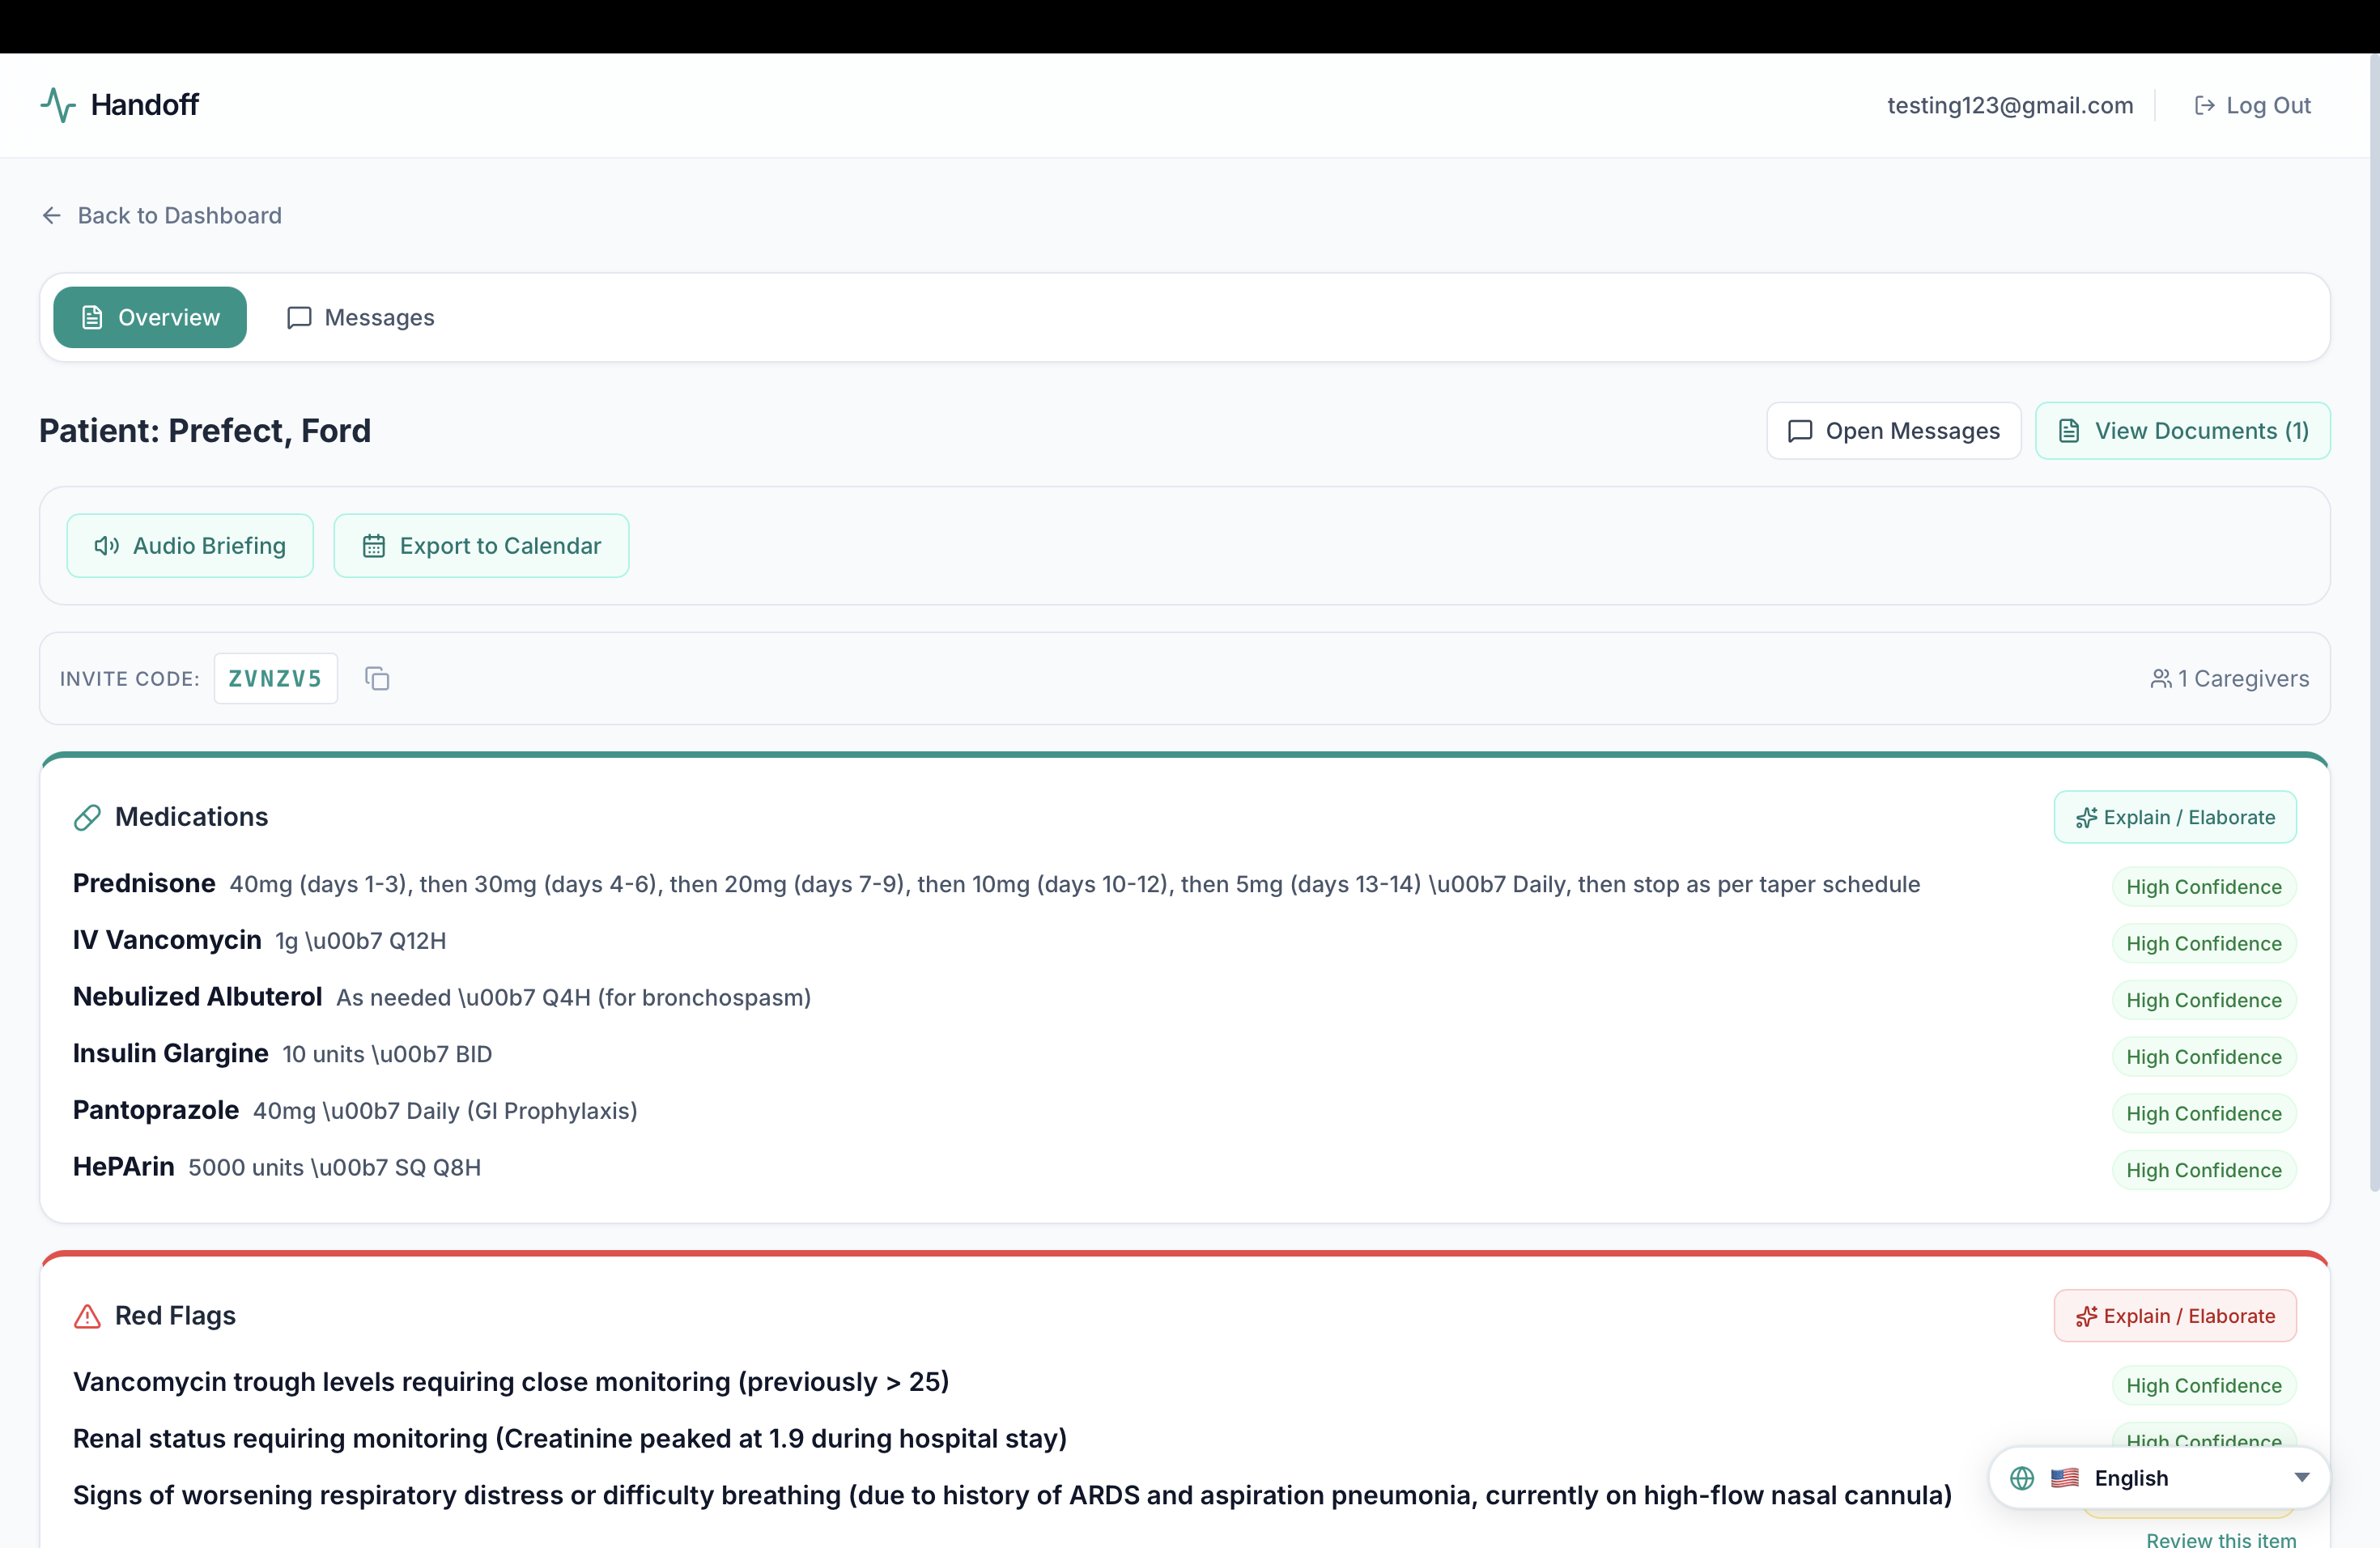
Task: Expand language list via dropdown arrow
Action: [x=2301, y=1478]
